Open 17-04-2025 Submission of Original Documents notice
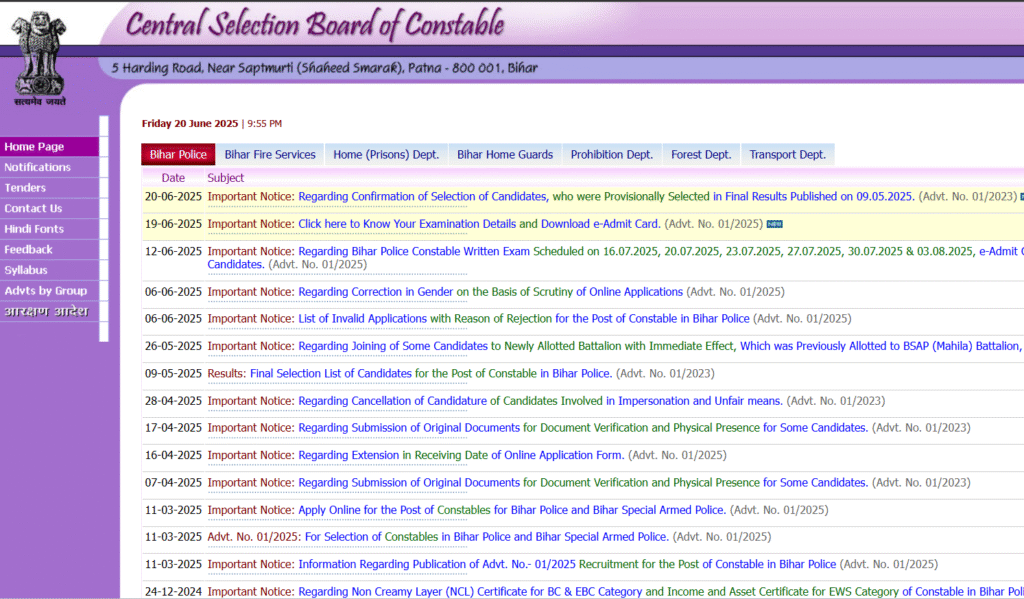The width and height of the screenshot is (1024, 599). coord(583,428)
